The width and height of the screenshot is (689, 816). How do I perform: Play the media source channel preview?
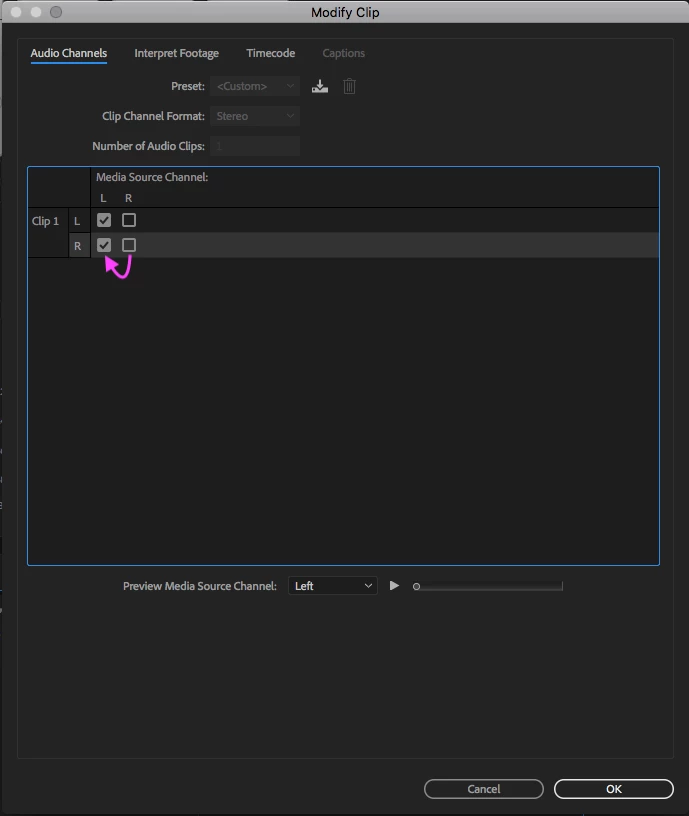pos(394,586)
